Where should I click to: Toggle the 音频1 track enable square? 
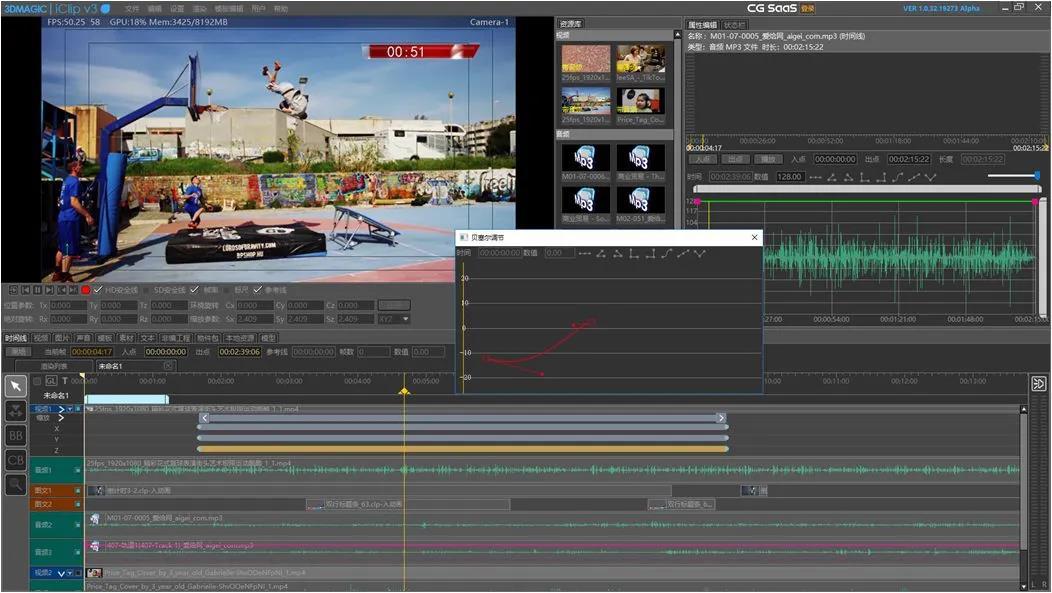pyautogui.click(x=78, y=470)
